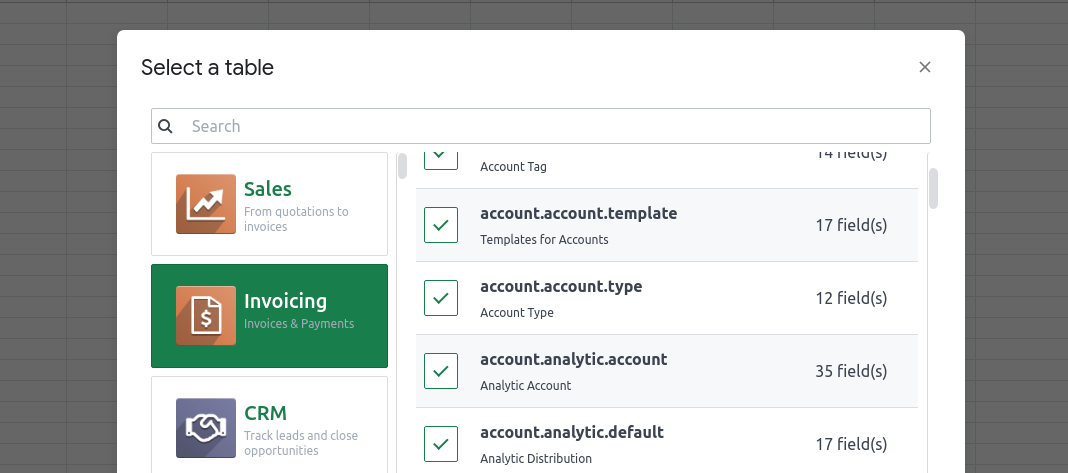The width and height of the screenshot is (1068, 473).
Task: Click the table list scrollbar thumb
Action: click(x=934, y=188)
